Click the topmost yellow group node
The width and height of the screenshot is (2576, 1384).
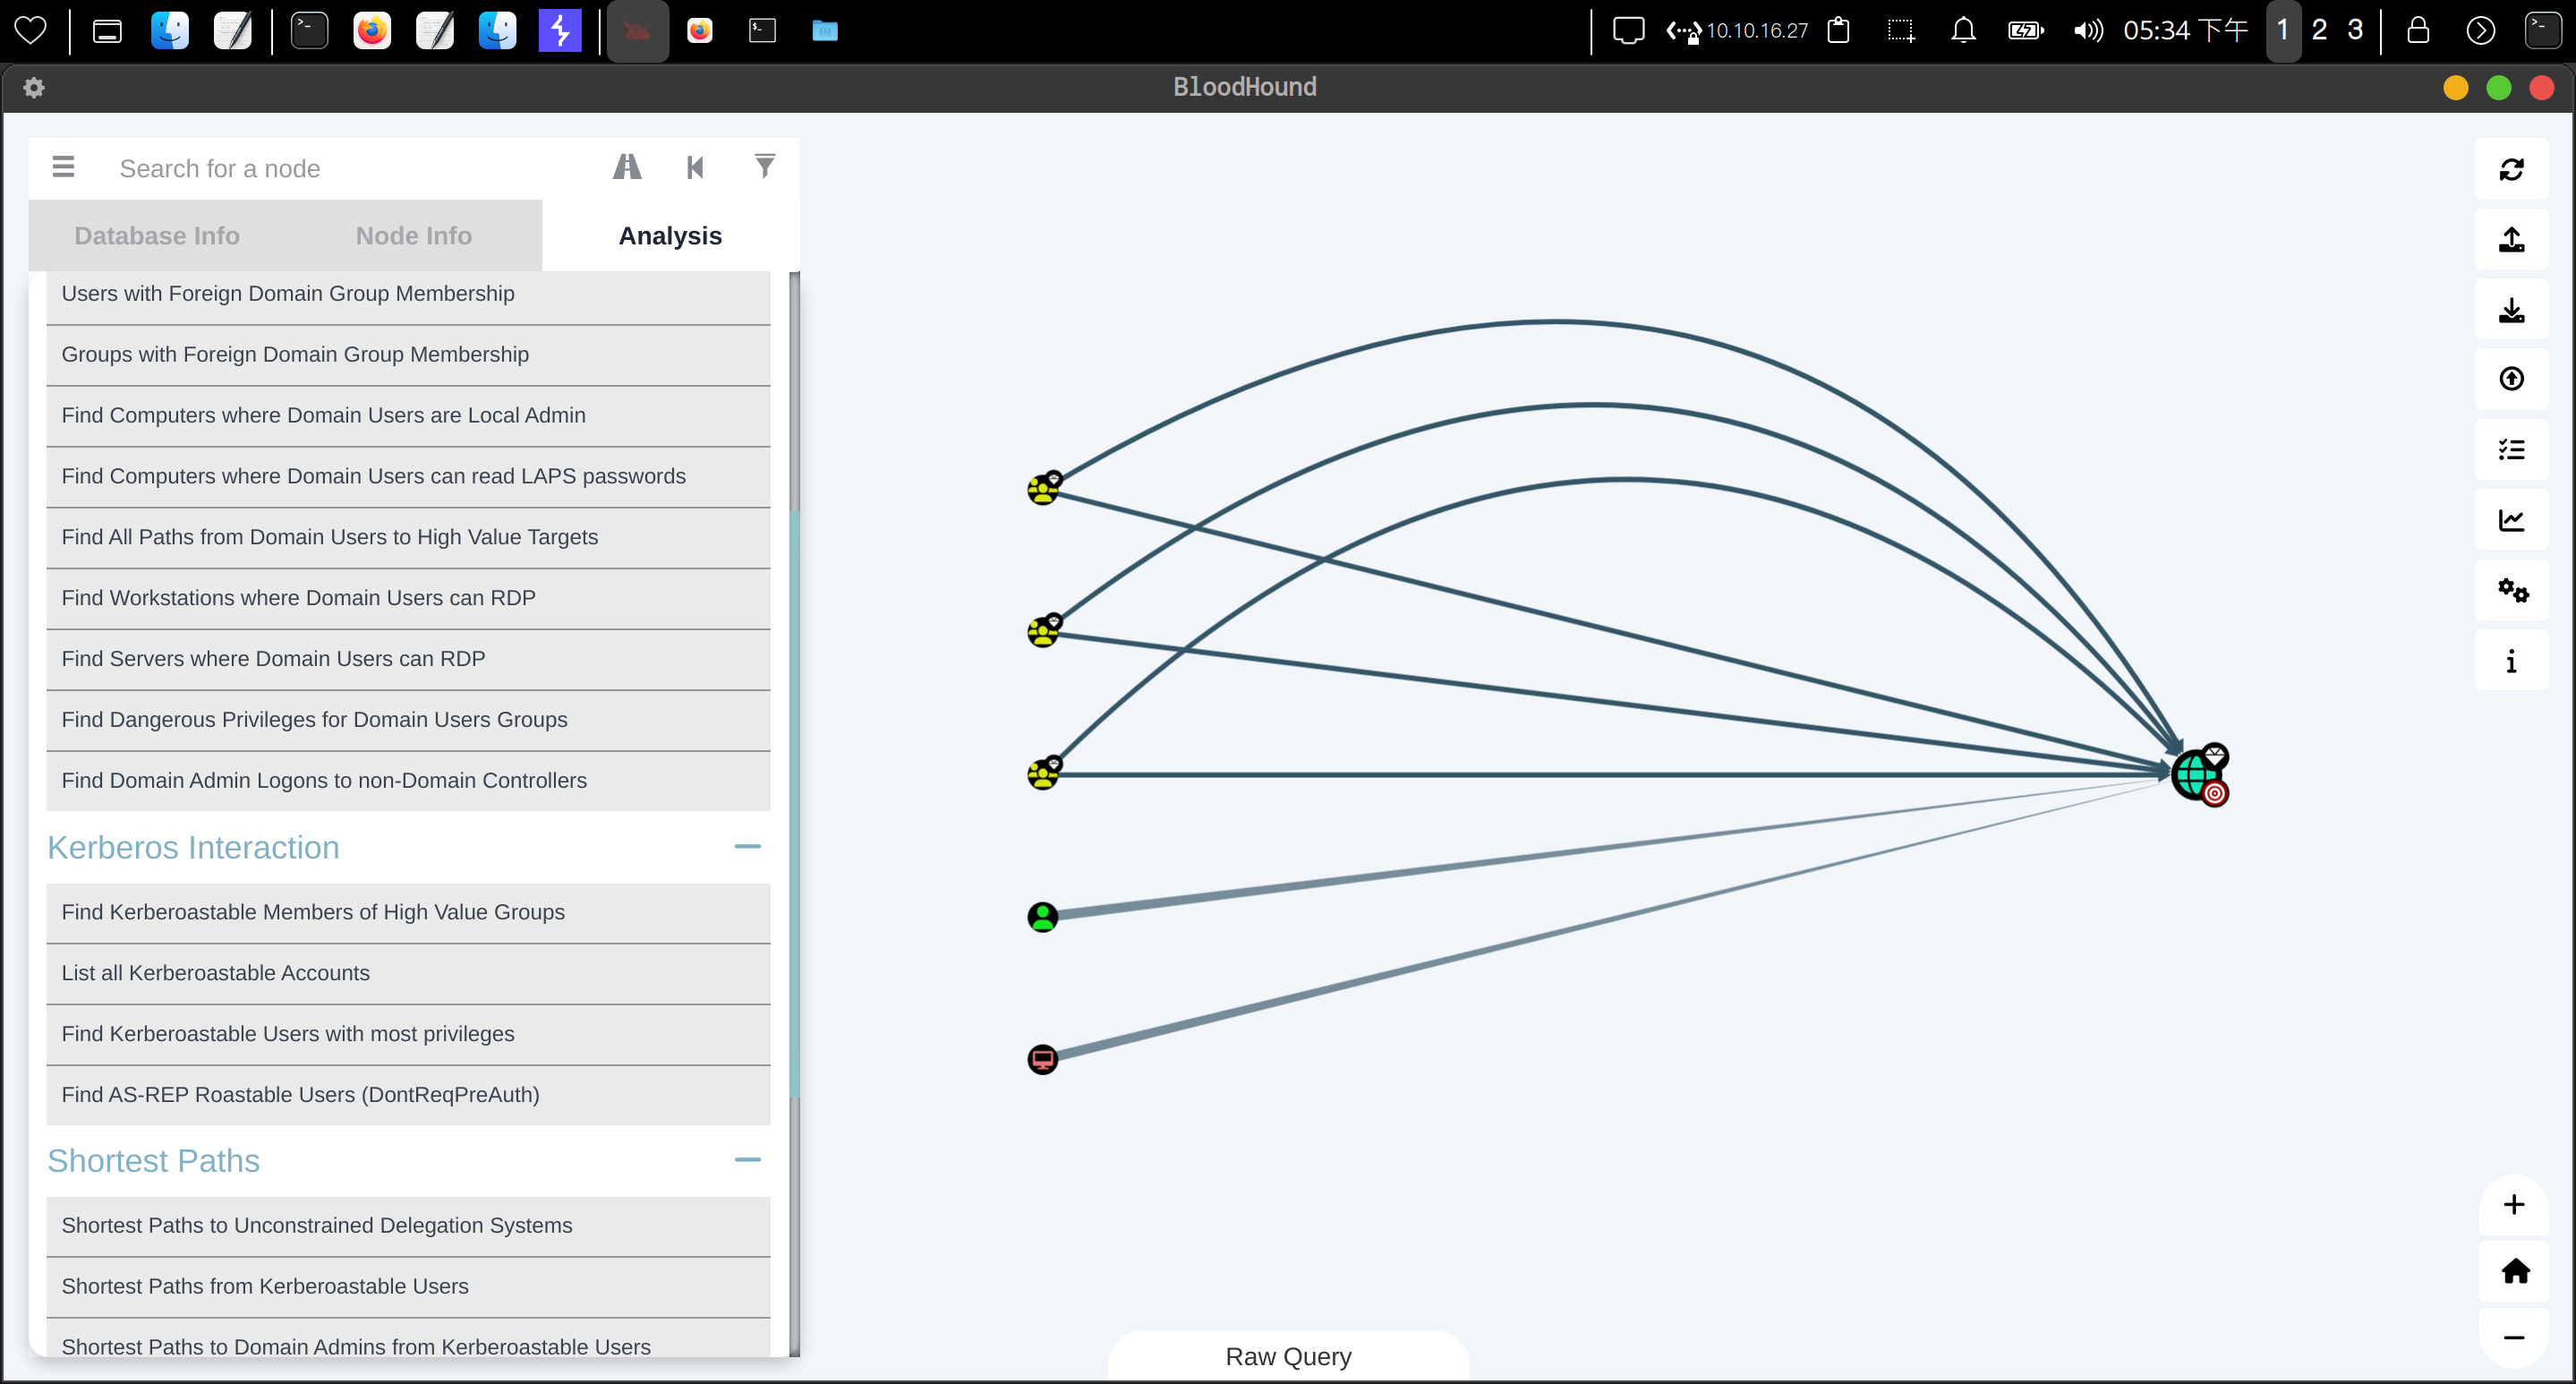click(x=1044, y=488)
